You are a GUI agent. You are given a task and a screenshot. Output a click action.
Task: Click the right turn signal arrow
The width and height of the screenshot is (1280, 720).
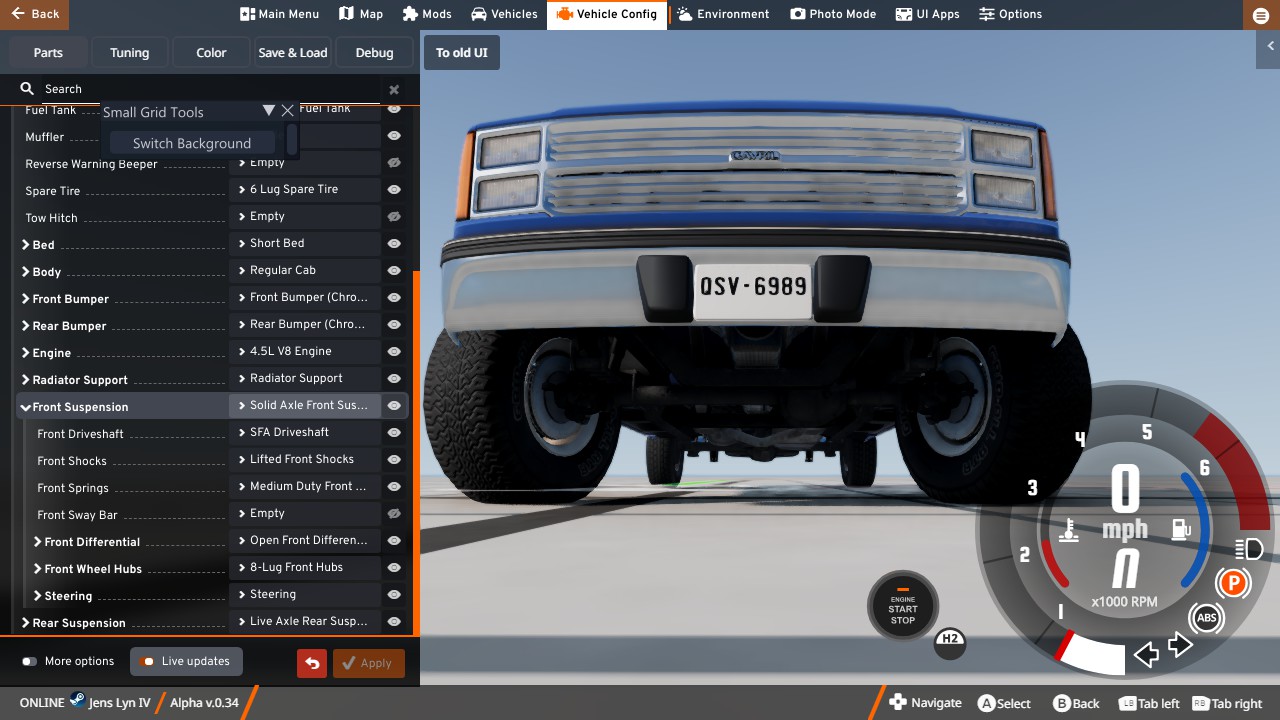pos(1181,645)
